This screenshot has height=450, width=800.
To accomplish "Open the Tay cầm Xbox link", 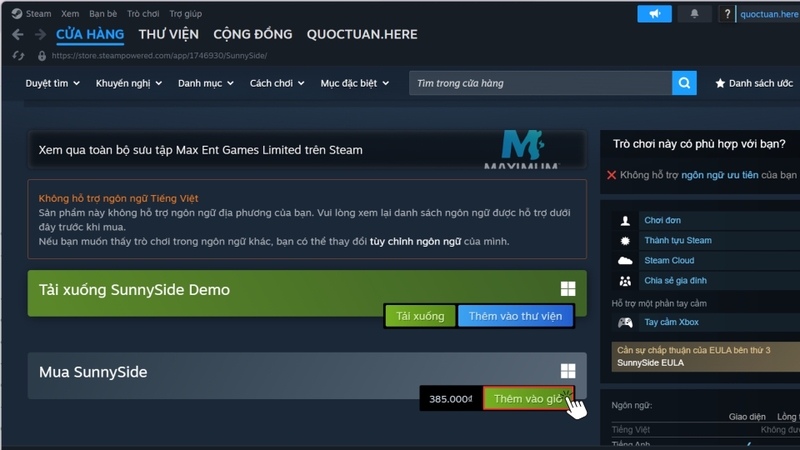I will 671,322.
